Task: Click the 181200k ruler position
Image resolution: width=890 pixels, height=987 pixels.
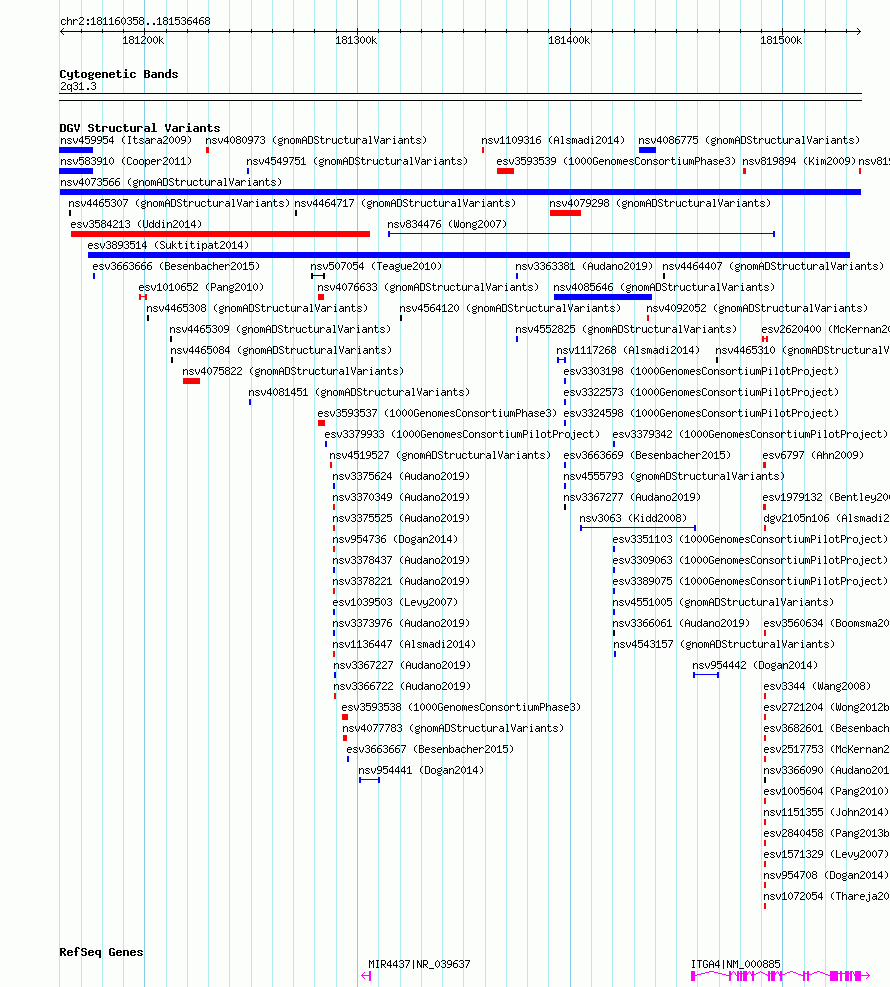Action: [x=143, y=40]
